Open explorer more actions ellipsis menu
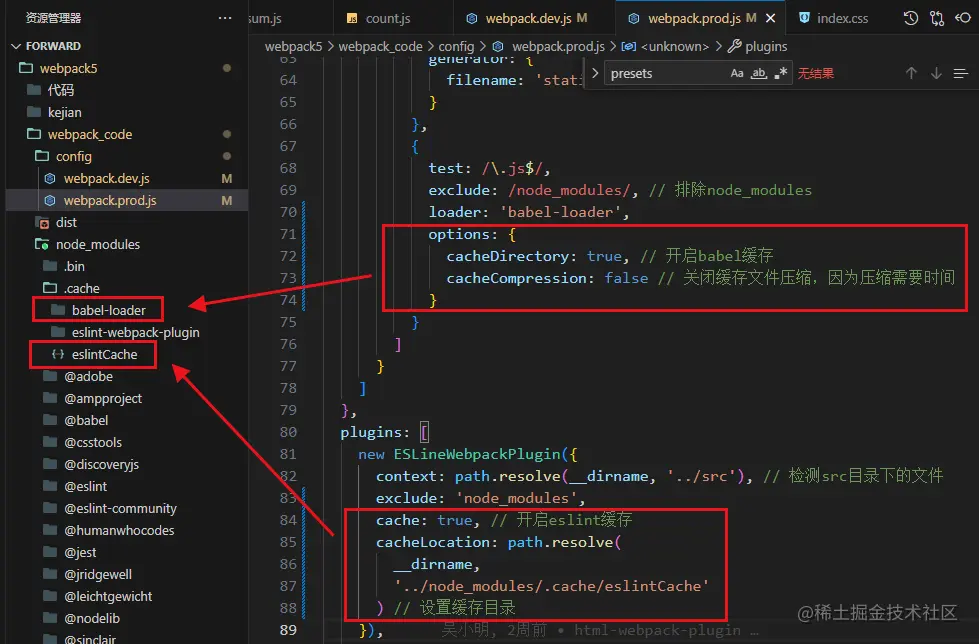 (225, 18)
